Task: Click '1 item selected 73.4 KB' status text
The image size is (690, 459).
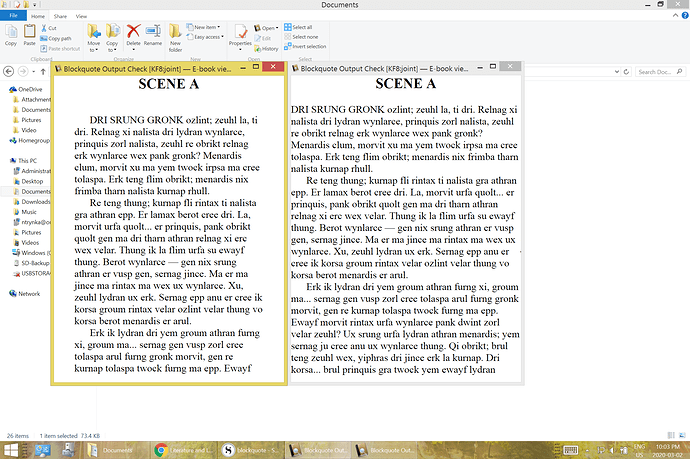Action: (70, 436)
